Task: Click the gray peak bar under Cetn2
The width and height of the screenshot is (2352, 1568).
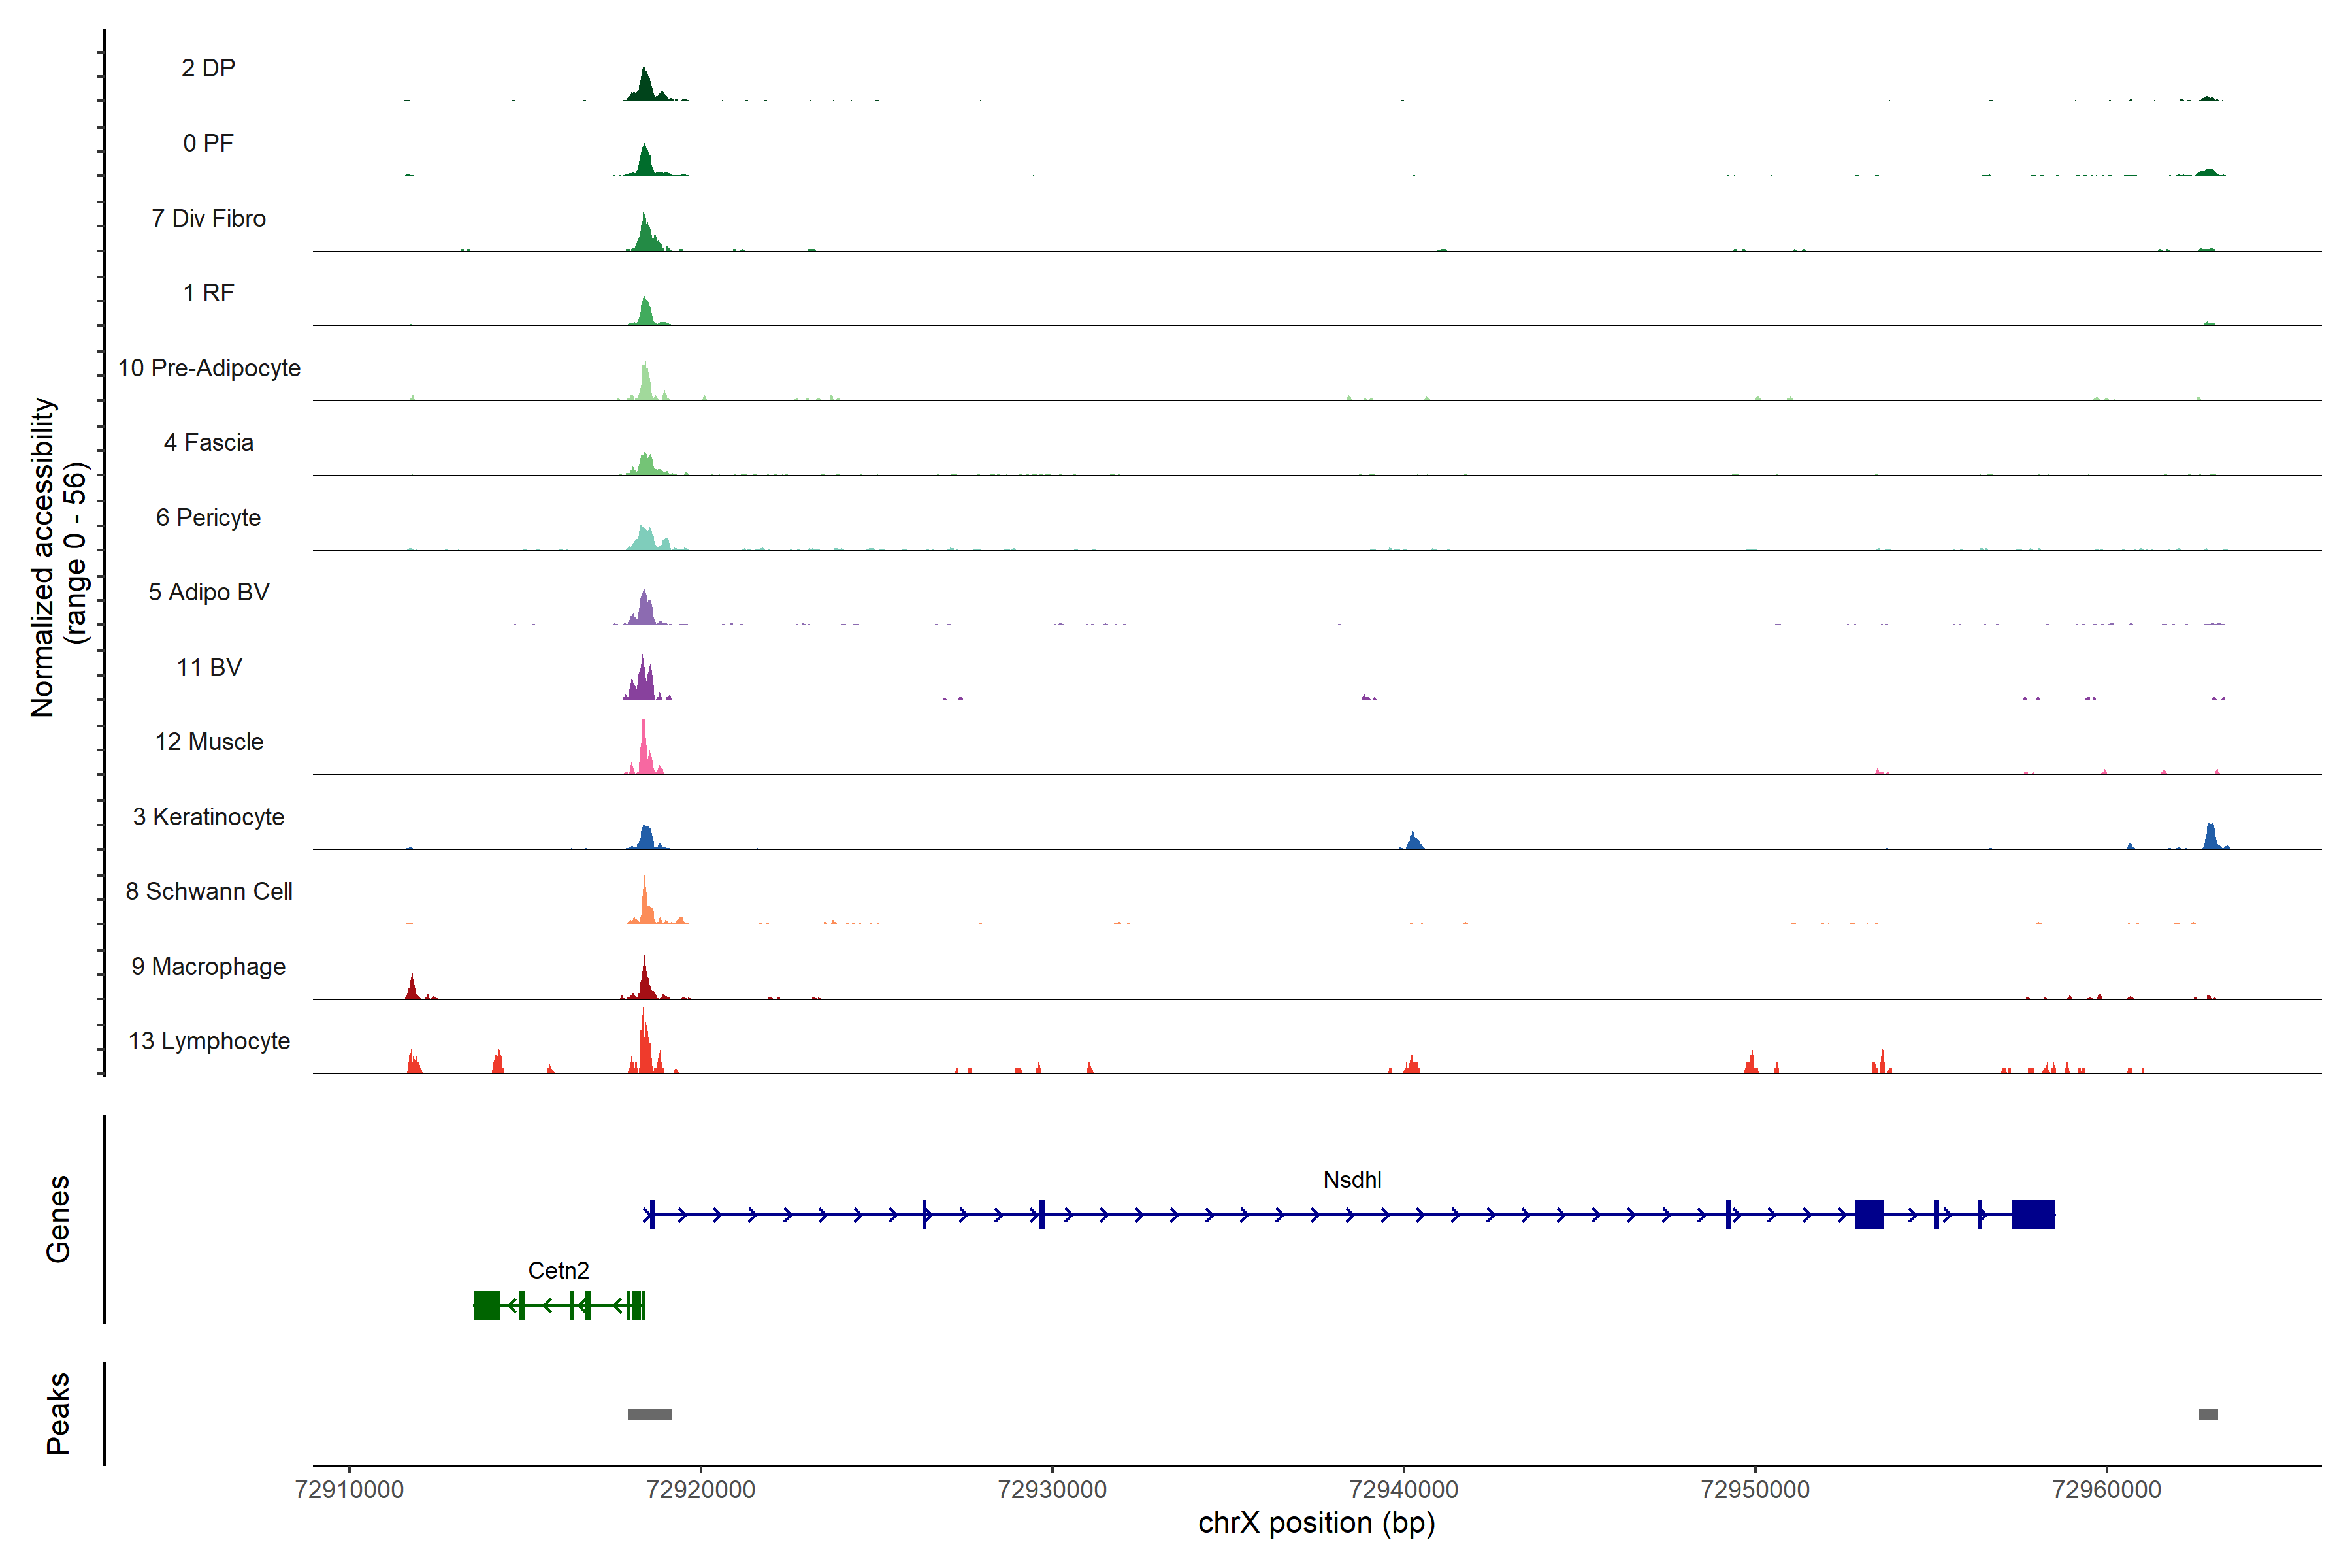Action: [649, 1414]
